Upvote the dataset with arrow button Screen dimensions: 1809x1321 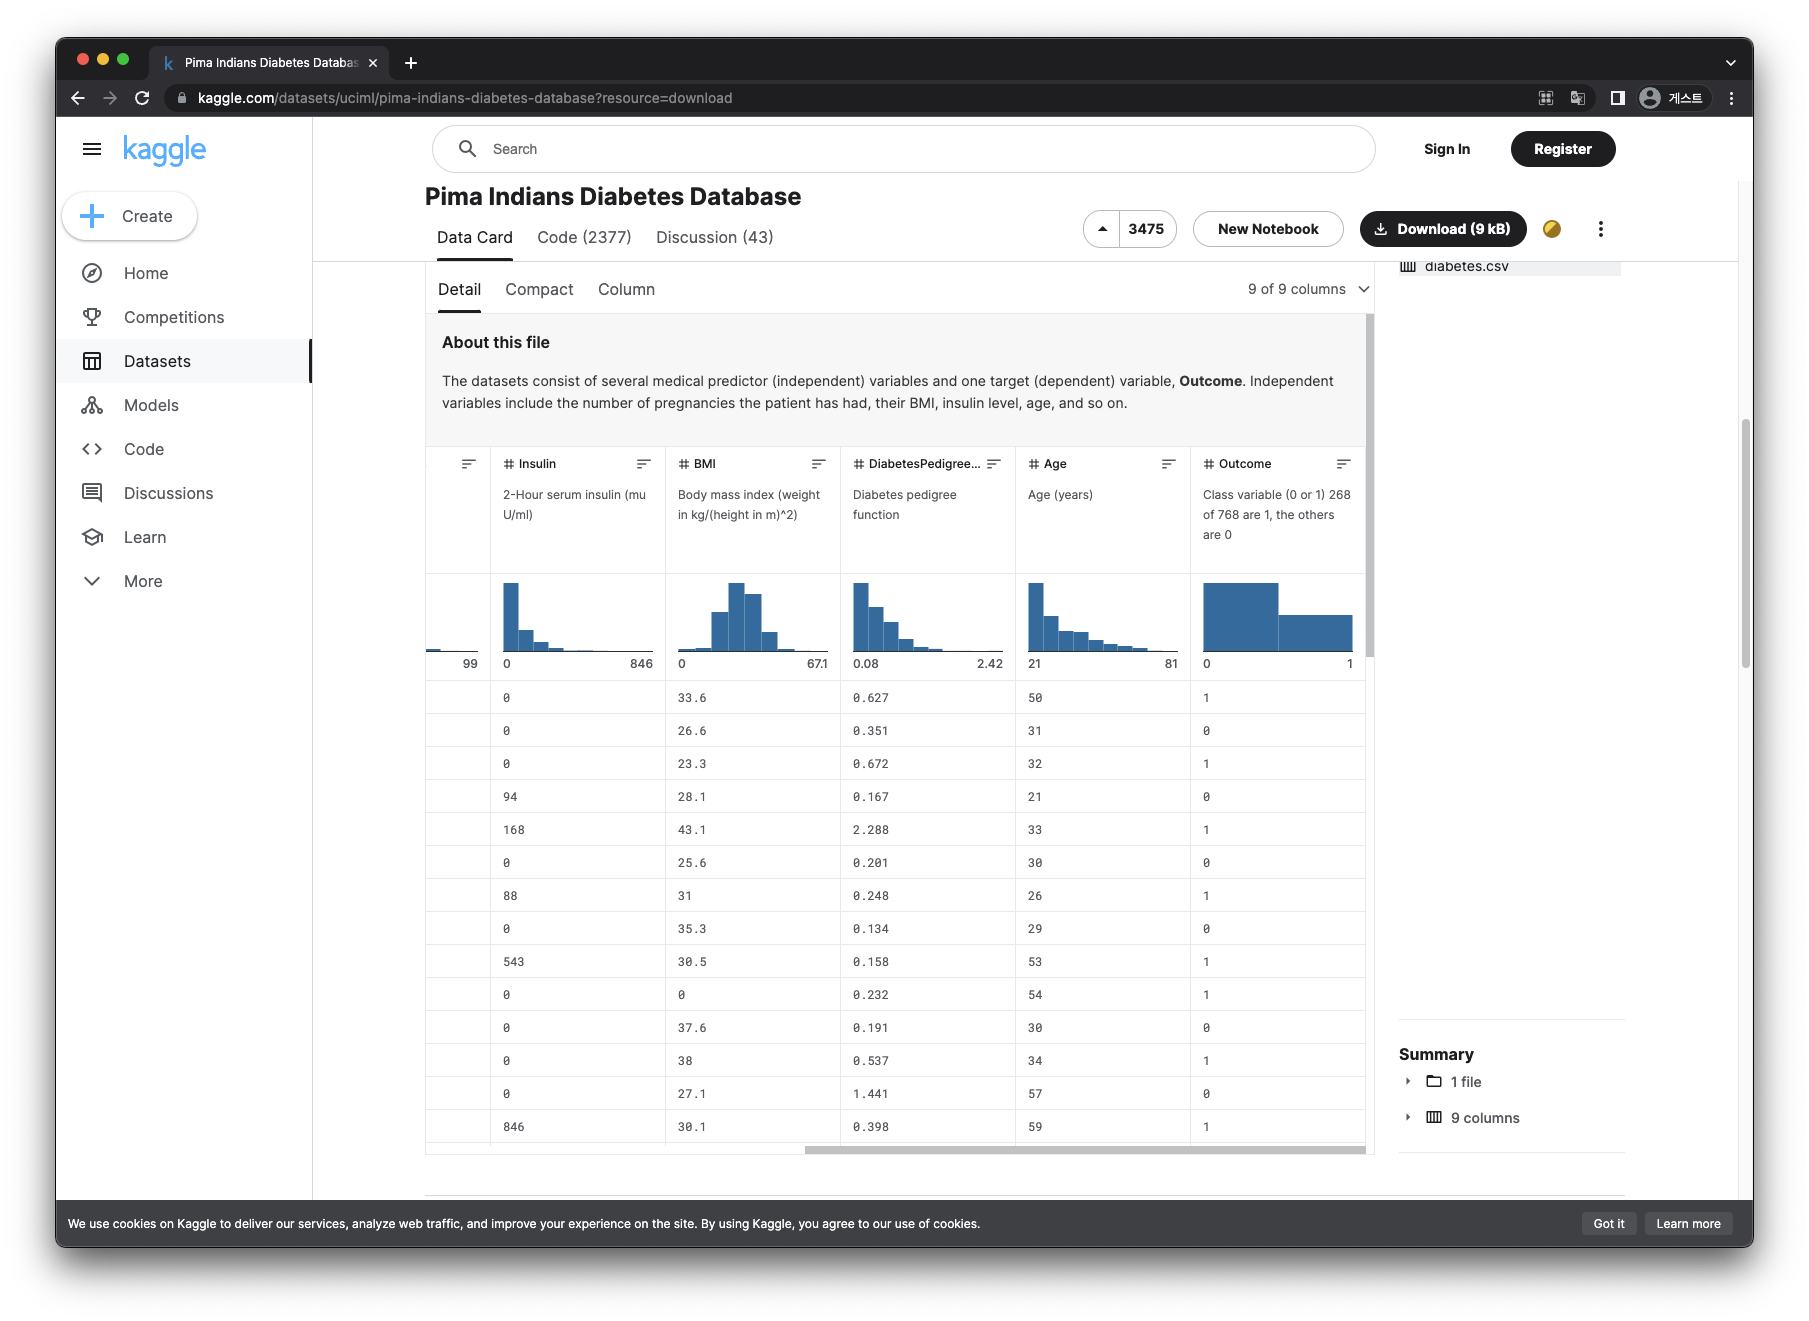click(x=1102, y=229)
